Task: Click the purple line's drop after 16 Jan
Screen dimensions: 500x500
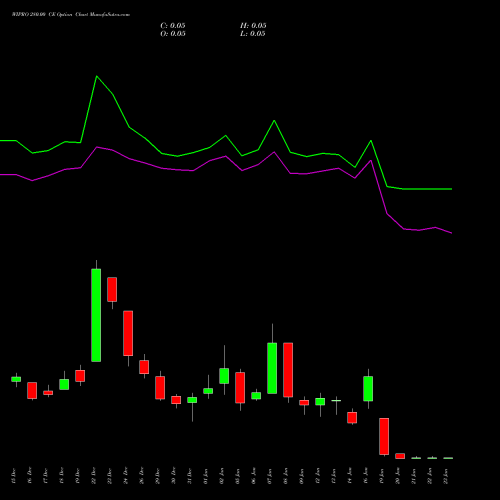Action: click(379, 187)
